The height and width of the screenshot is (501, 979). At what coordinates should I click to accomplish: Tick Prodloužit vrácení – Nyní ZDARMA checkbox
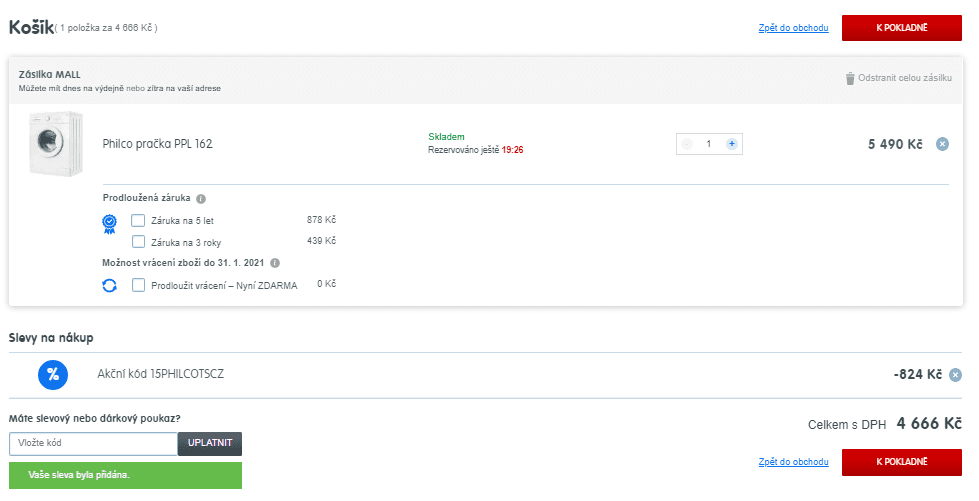click(138, 285)
